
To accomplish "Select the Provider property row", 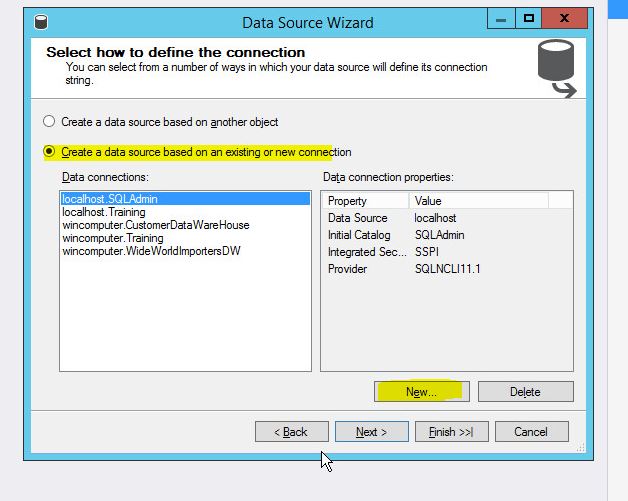I will [348, 269].
